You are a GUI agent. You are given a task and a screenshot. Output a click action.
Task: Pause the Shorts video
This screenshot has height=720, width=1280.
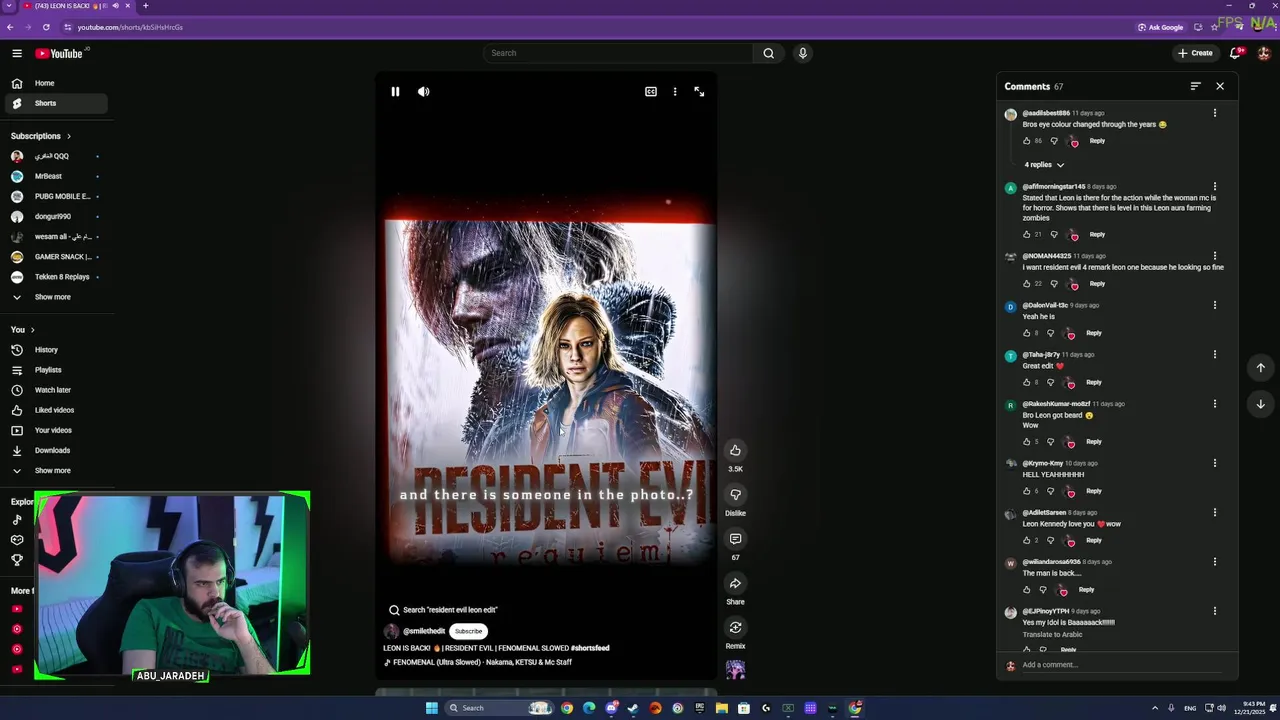point(395,92)
